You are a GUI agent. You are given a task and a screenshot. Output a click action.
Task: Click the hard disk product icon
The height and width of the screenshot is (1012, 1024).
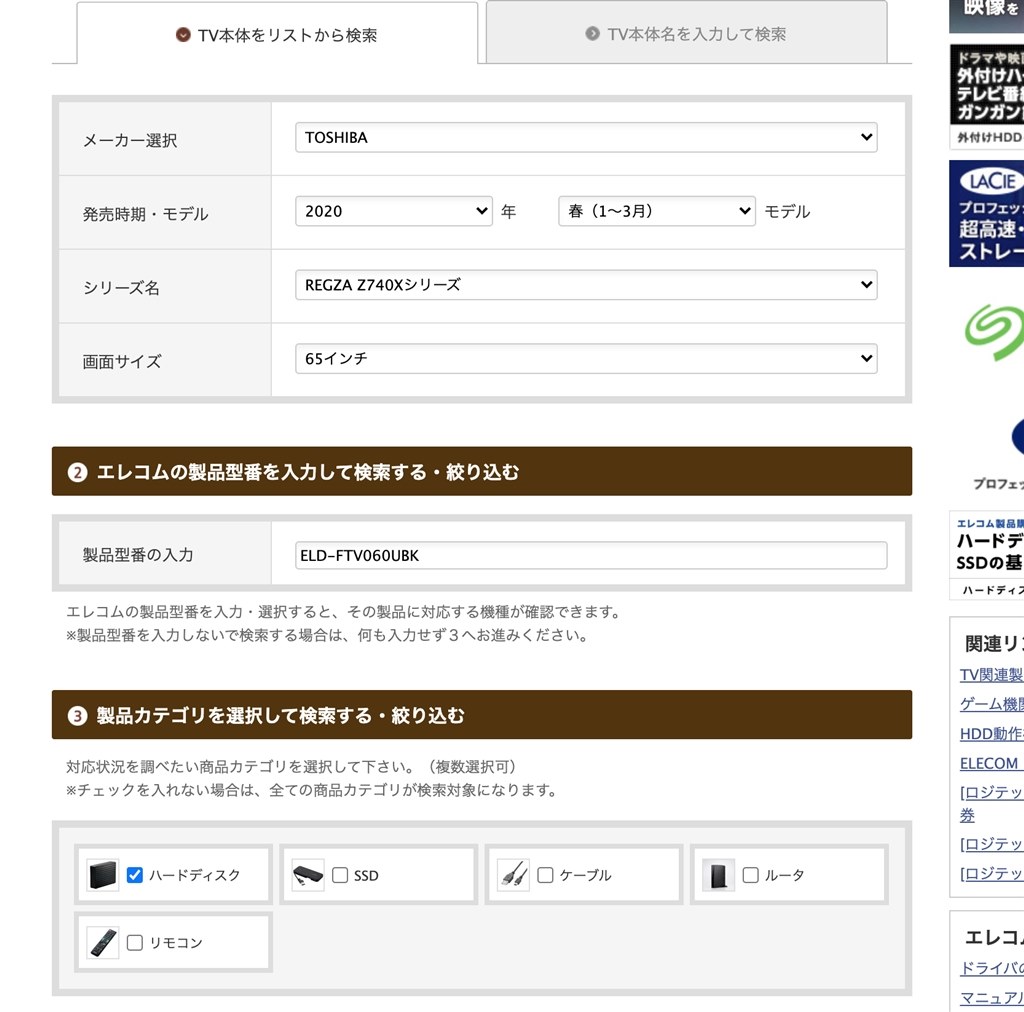(103, 875)
